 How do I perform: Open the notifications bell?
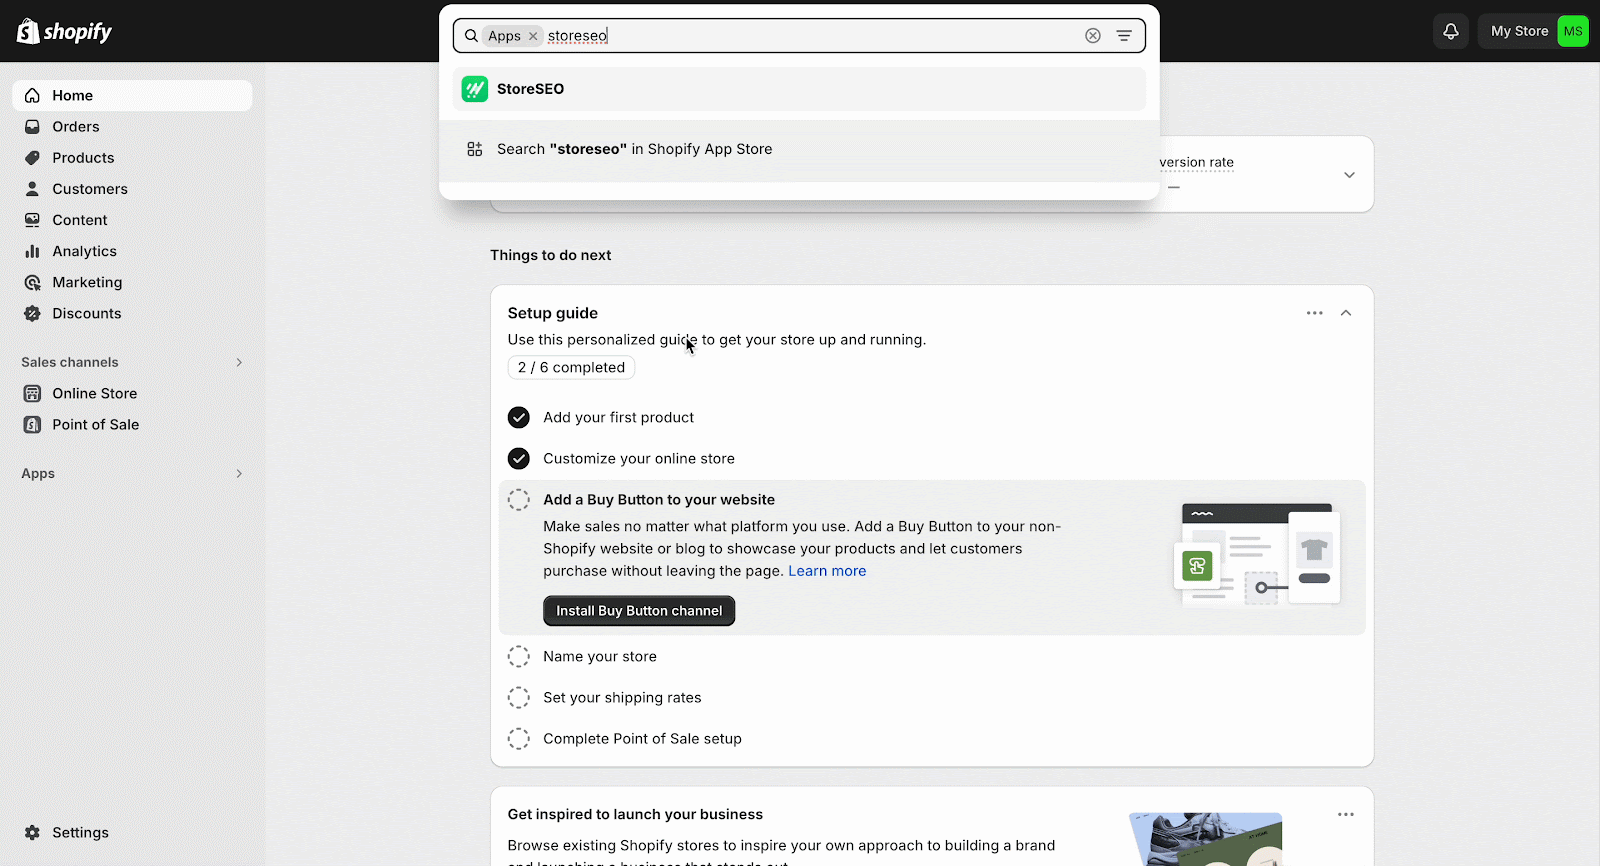[x=1451, y=31]
